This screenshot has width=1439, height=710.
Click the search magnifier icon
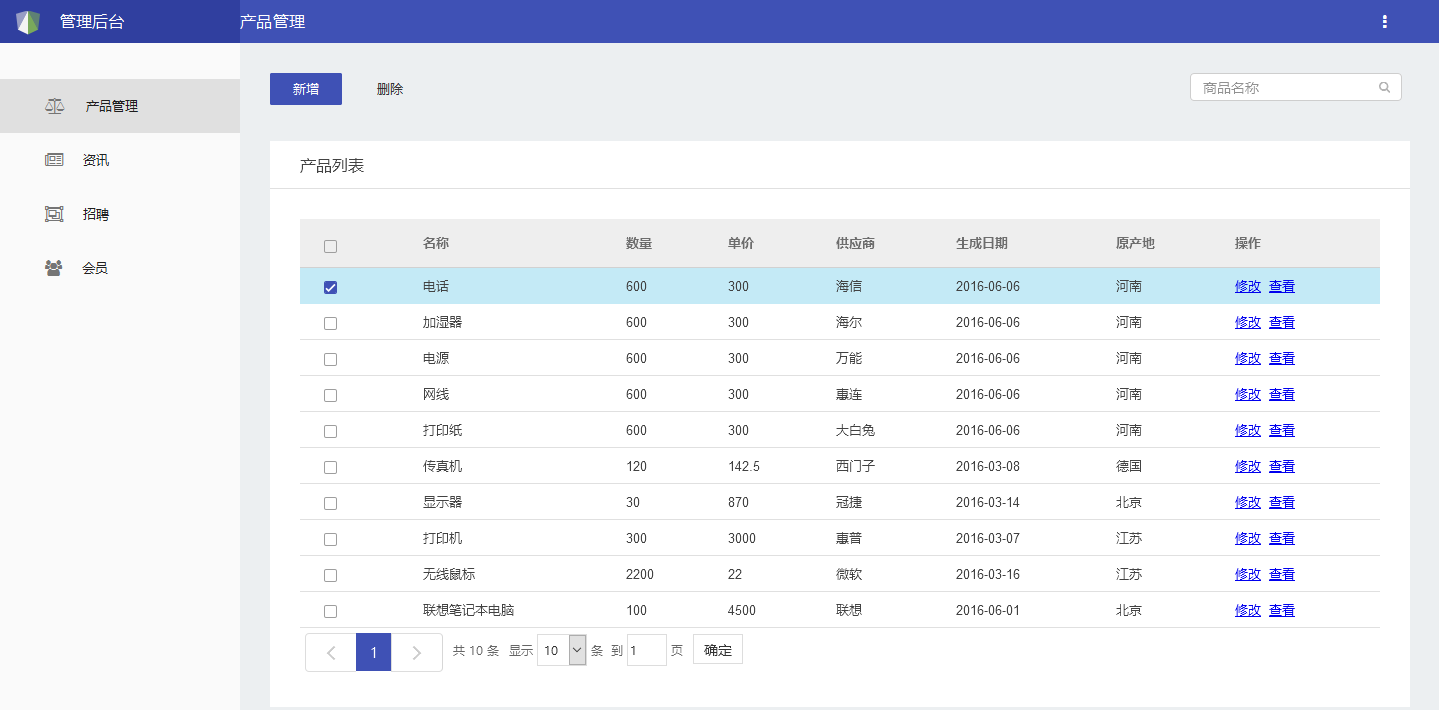[x=1384, y=87]
